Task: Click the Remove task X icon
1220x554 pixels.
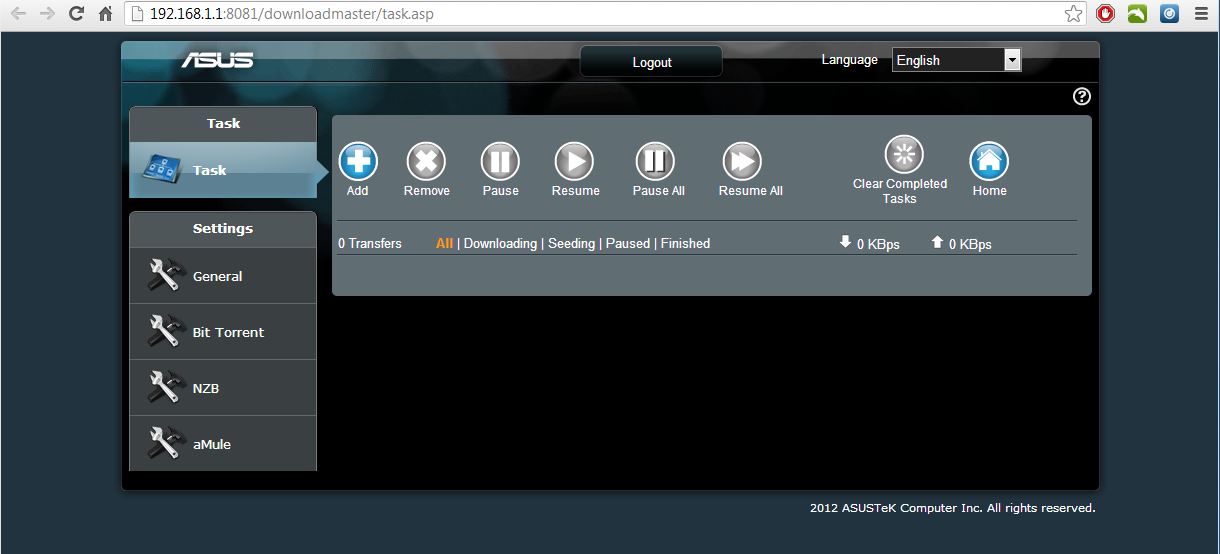Action: pos(426,161)
